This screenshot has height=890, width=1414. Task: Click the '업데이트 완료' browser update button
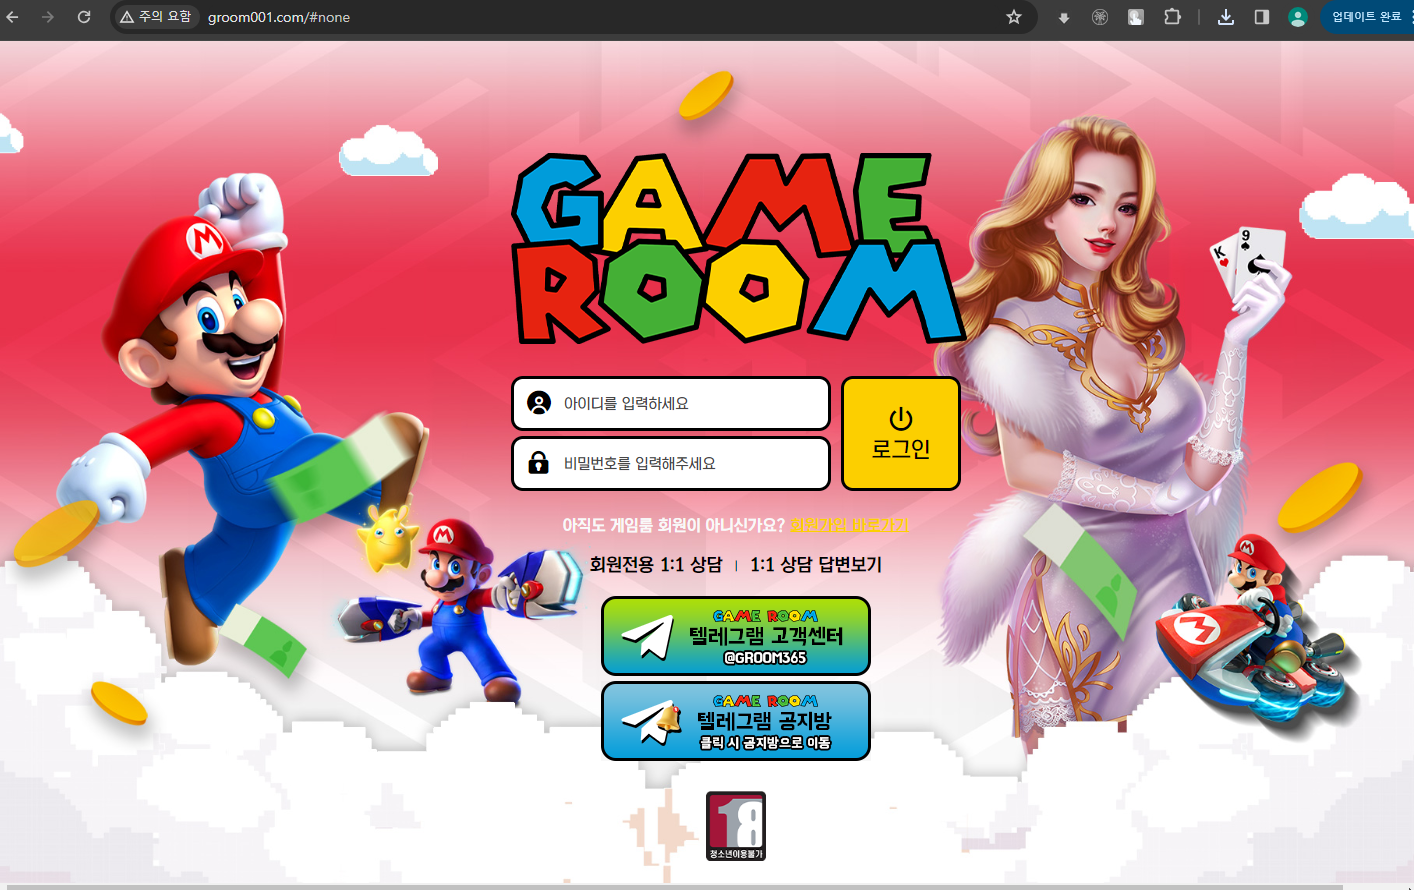click(x=1366, y=17)
